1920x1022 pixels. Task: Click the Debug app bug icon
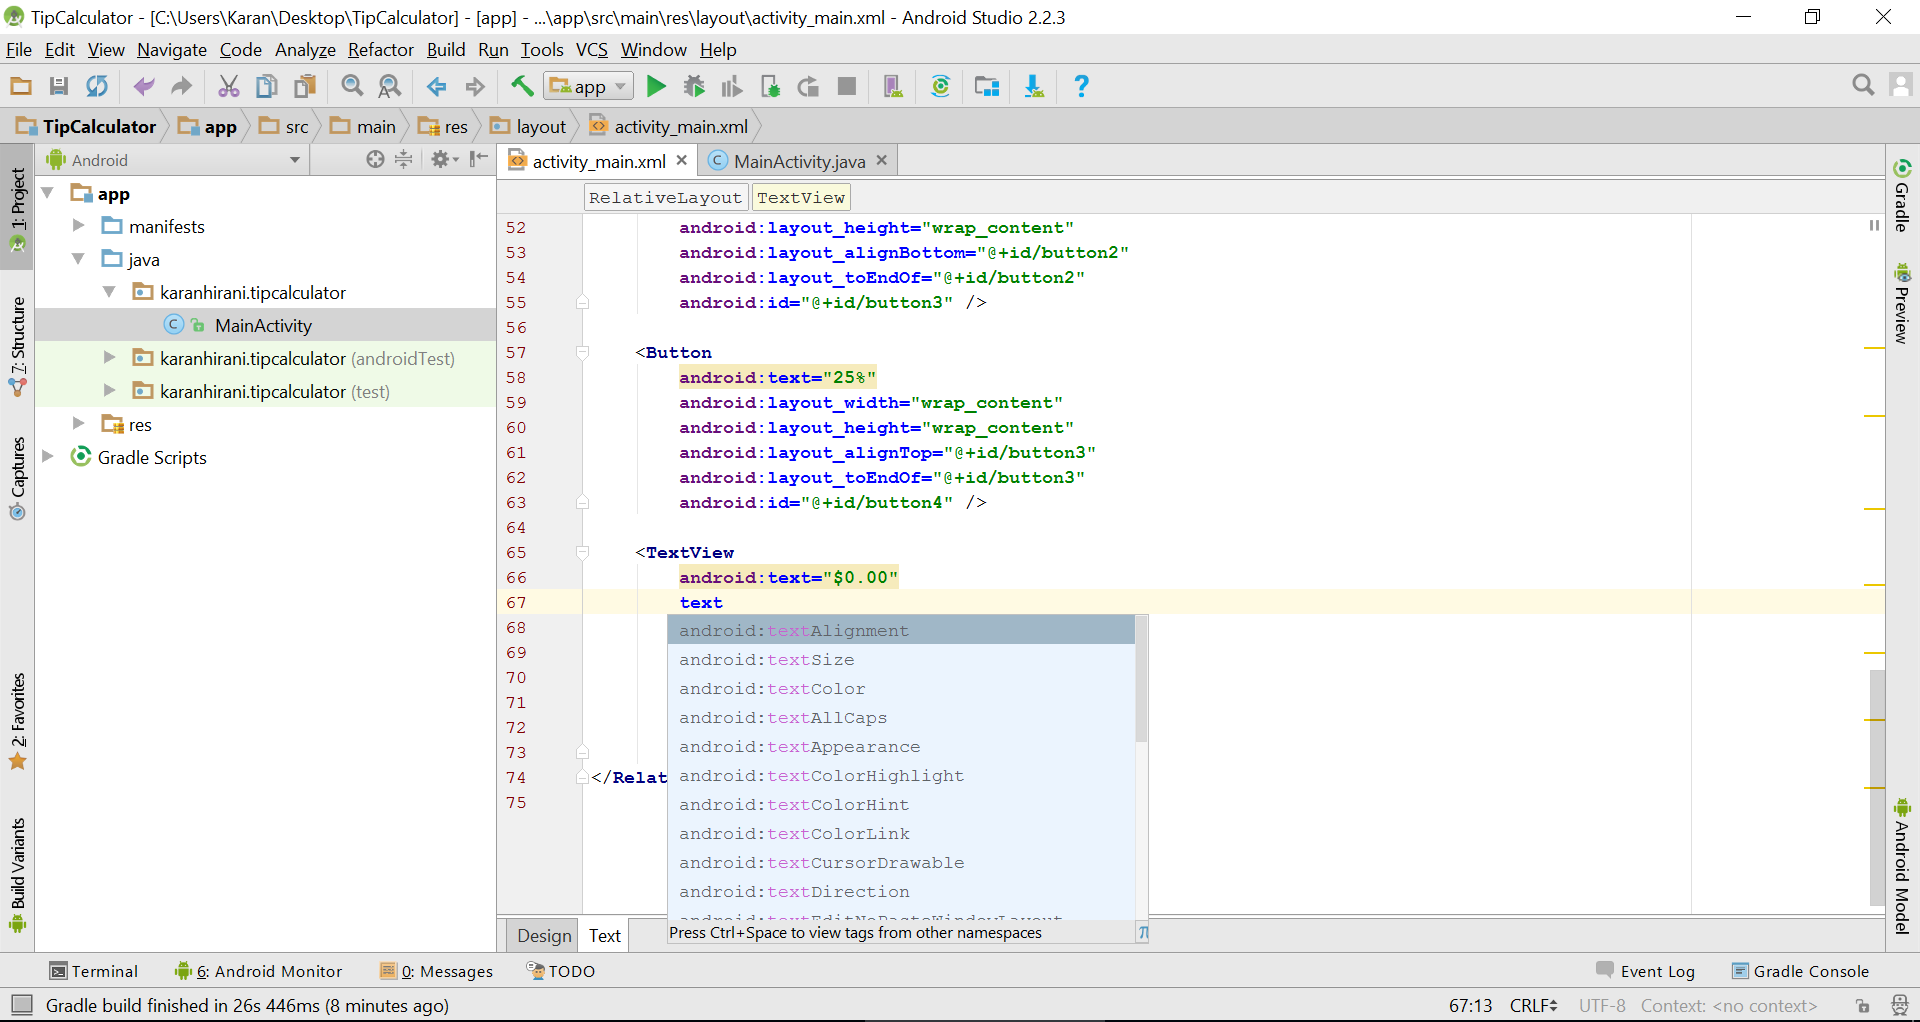tap(694, 87)
